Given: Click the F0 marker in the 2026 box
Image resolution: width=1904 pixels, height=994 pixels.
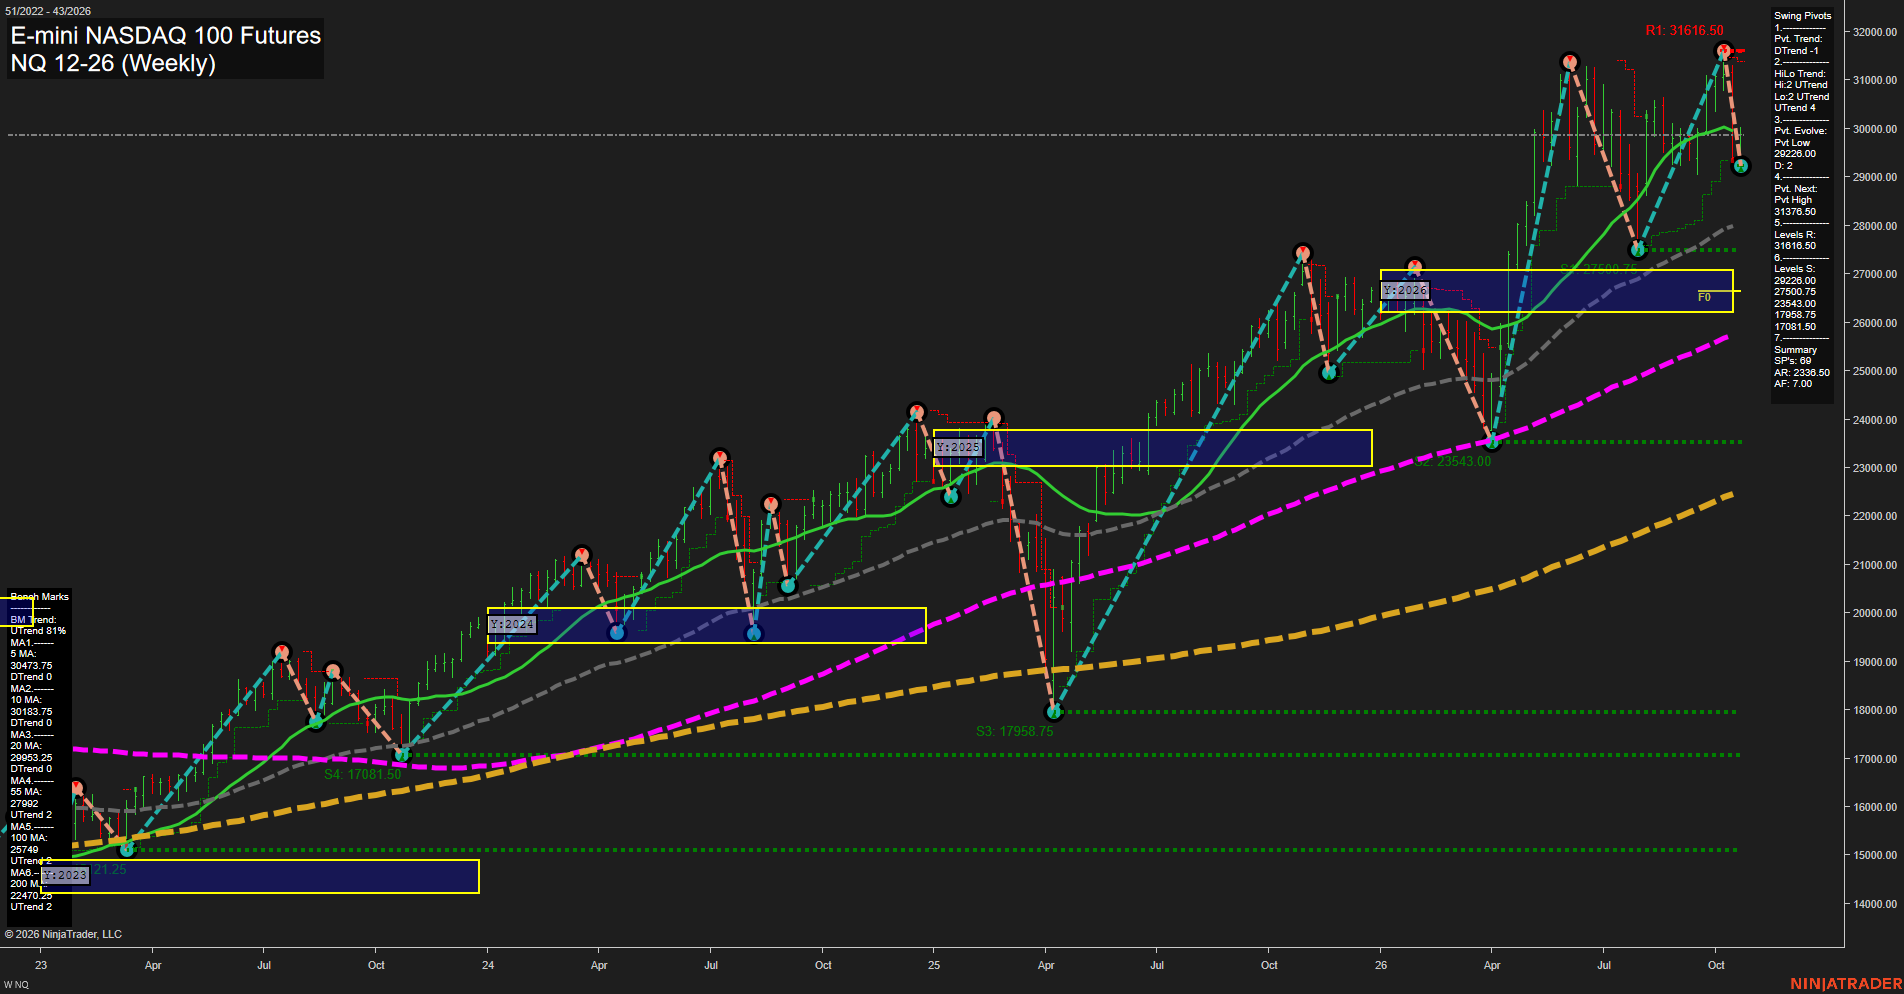Looking at the screenshot, I should [x=1704, y=297].
